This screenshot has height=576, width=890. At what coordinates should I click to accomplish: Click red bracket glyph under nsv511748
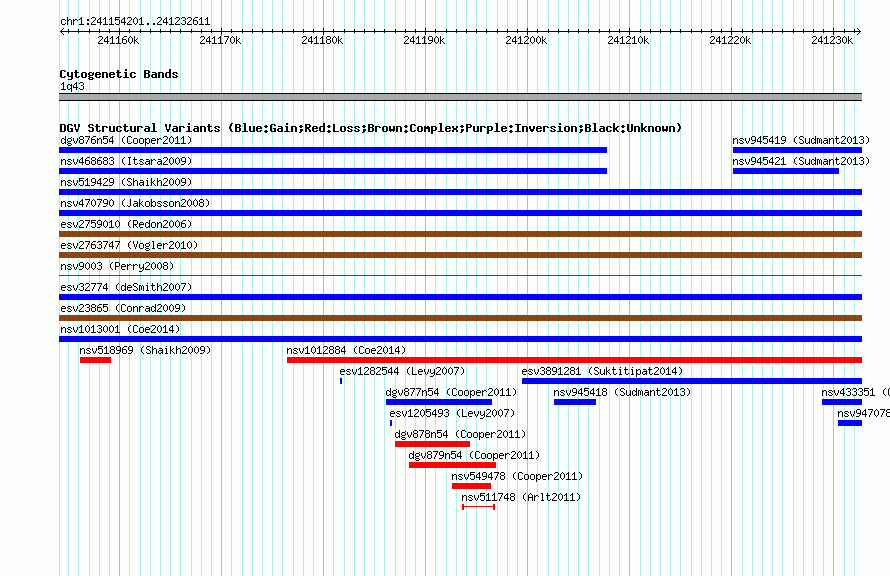pyautogui.click(x=478, y=507)
